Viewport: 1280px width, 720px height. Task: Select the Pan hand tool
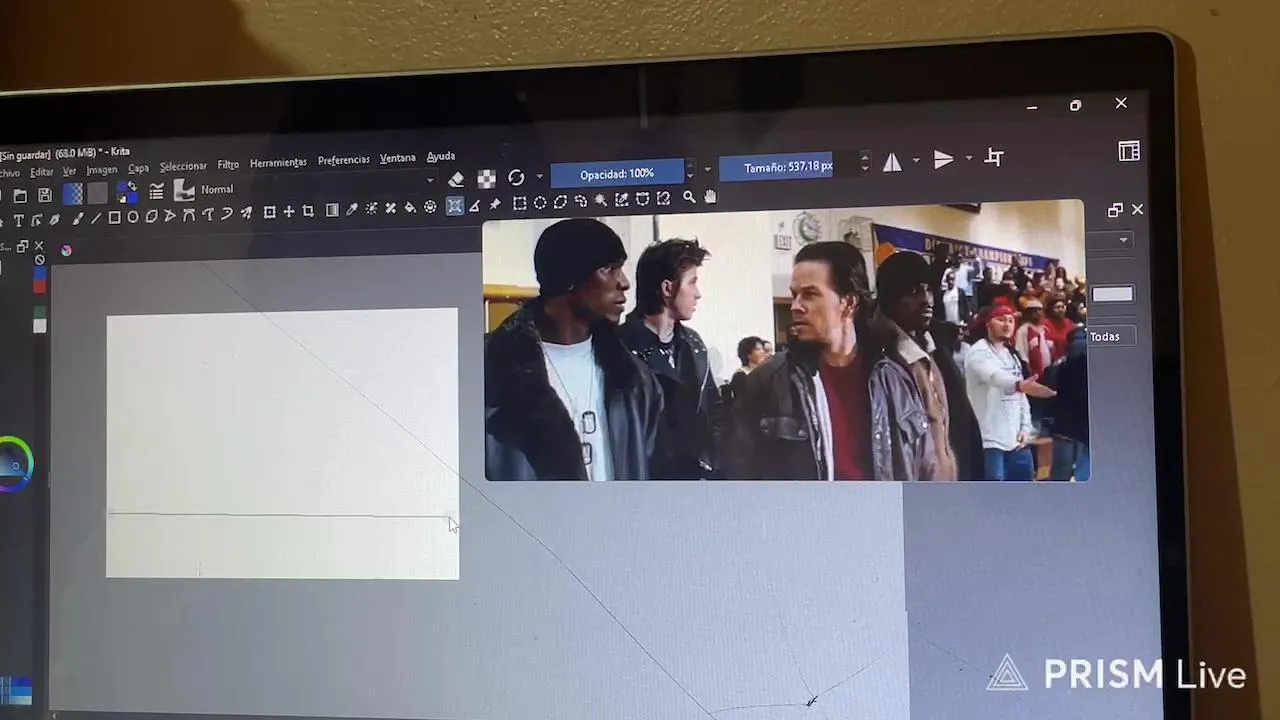pyautogui.click(x=710, y=196)
